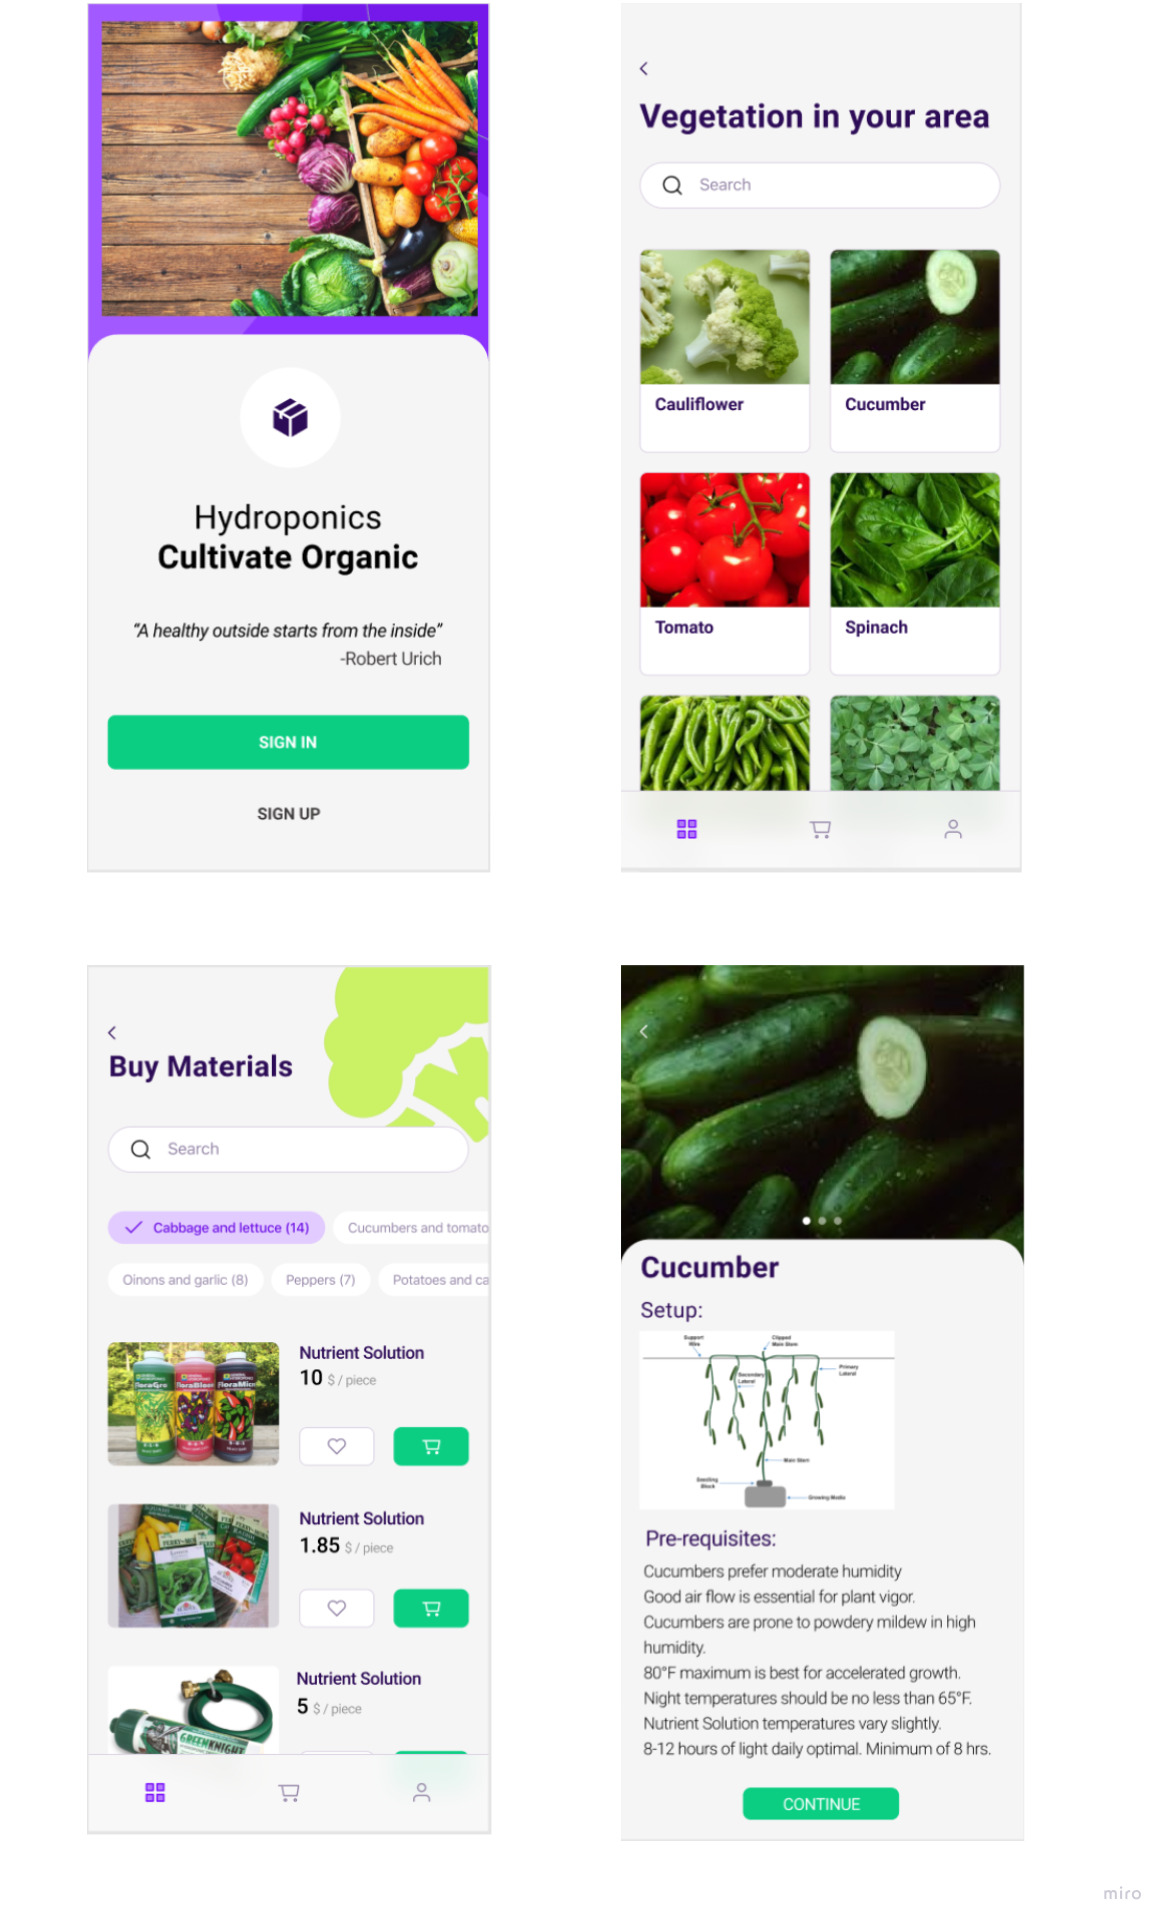
Task: Toggle Cabbage and lettuce (14) filter chip
Action: coord(217,1227)
